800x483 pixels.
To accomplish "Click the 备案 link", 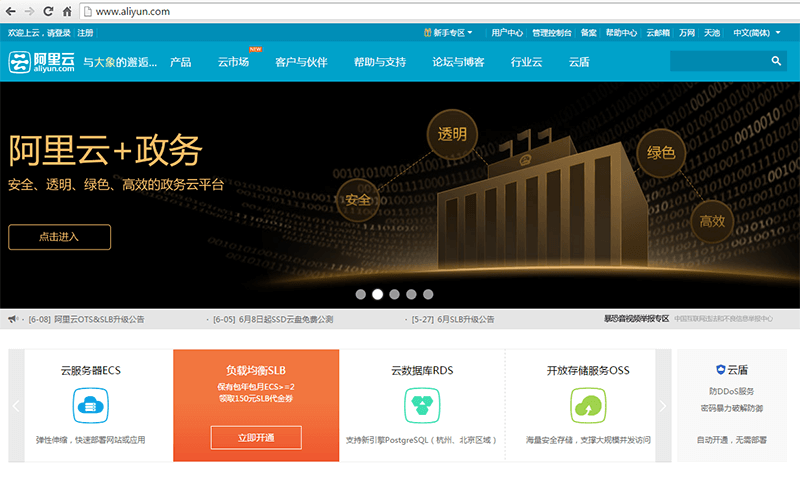I will 588,33.
